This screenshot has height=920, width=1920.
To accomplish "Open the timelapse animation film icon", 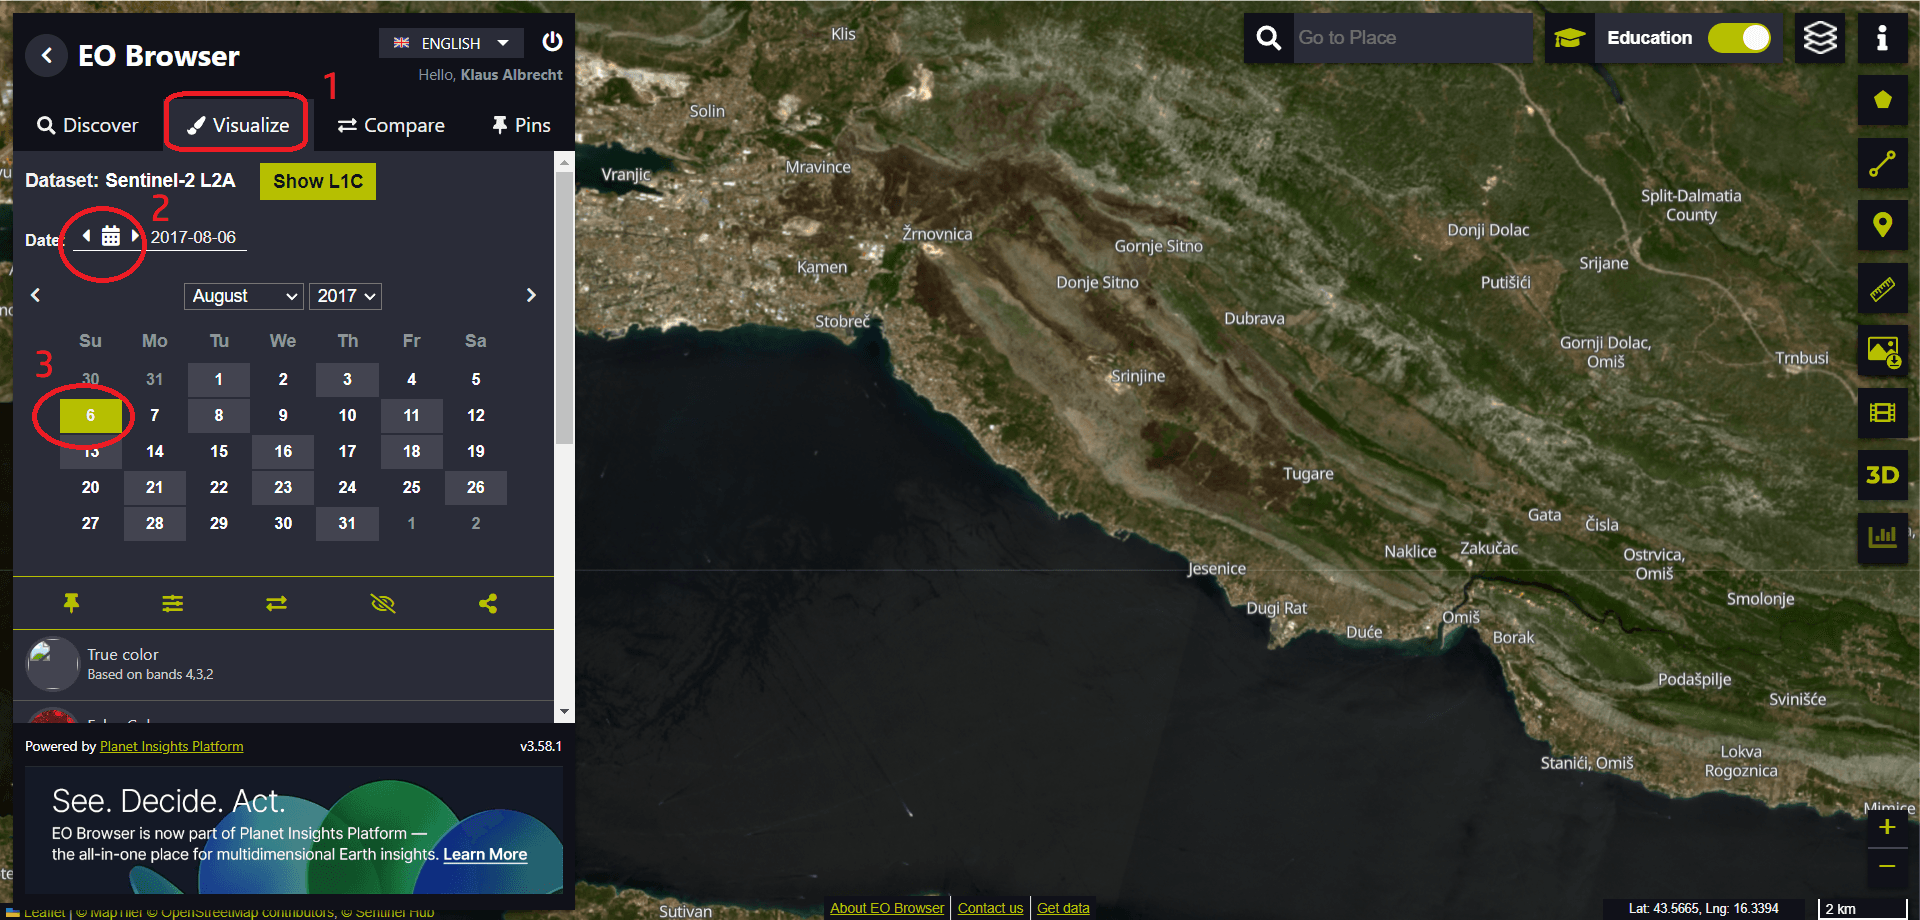I will point(1882,413).
